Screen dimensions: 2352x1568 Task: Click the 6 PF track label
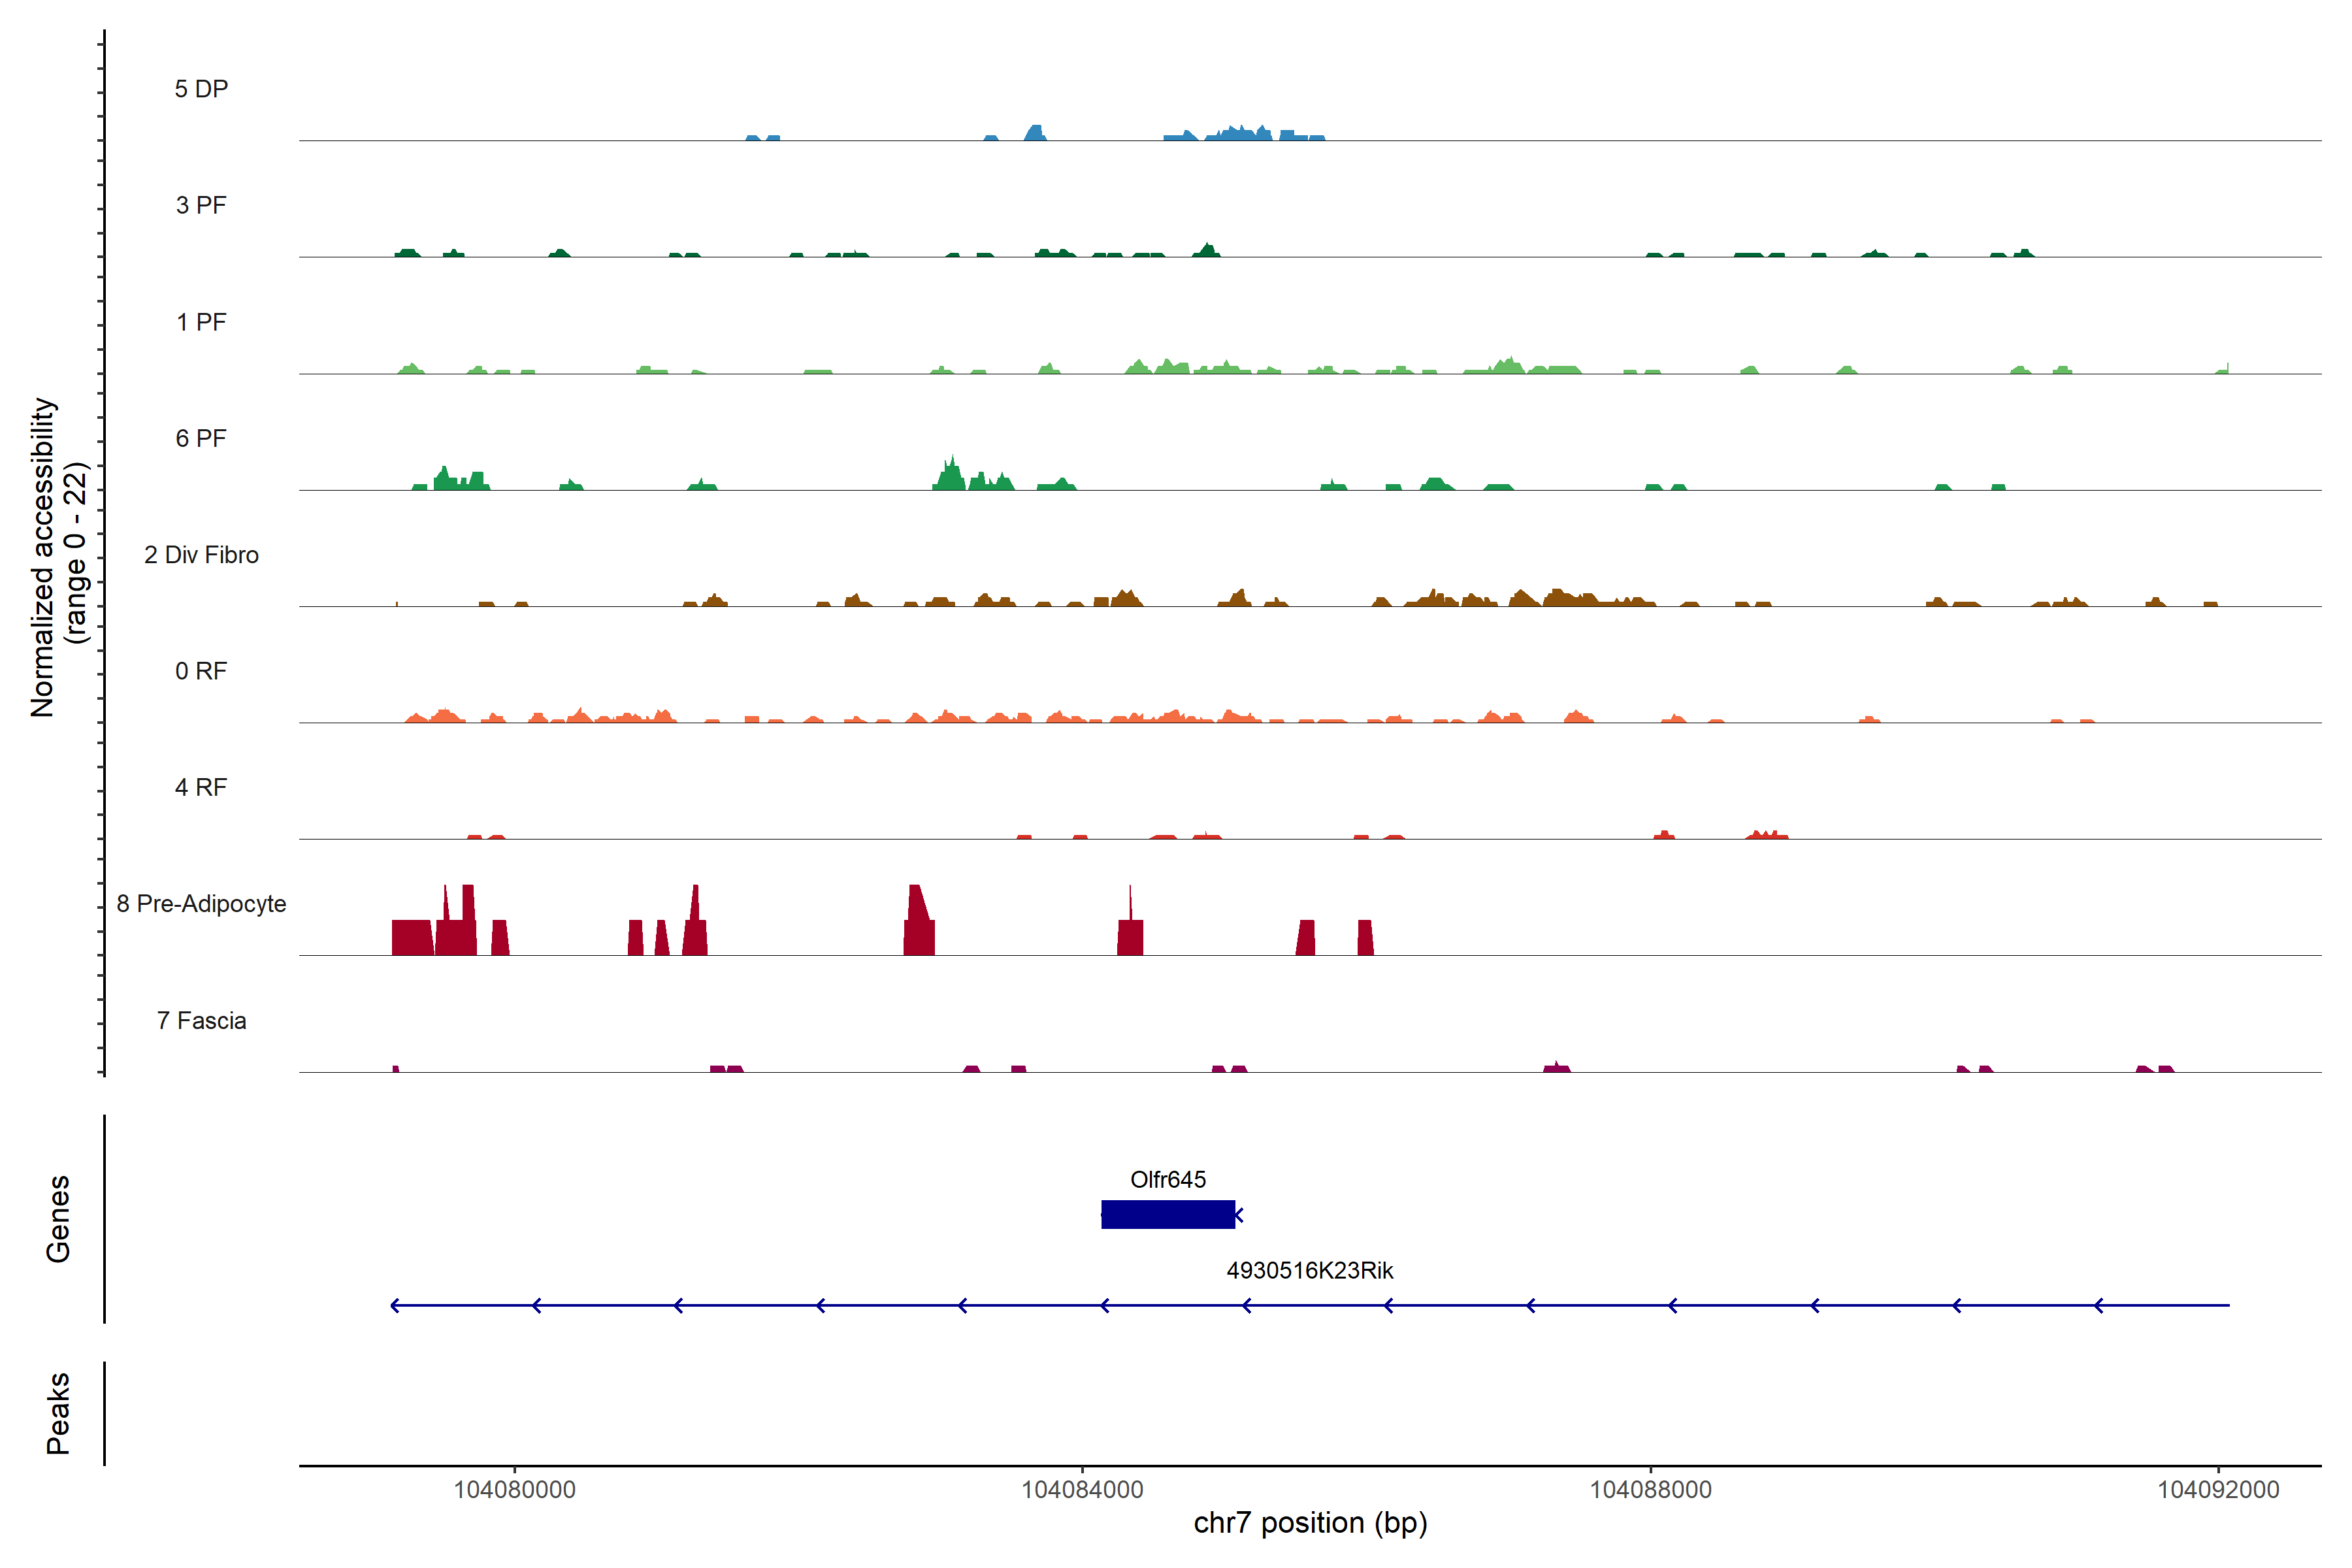point(201,438)
